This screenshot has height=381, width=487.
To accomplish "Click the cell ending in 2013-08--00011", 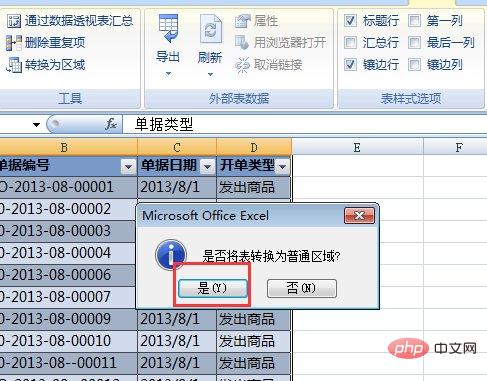I will coord(68,363).
